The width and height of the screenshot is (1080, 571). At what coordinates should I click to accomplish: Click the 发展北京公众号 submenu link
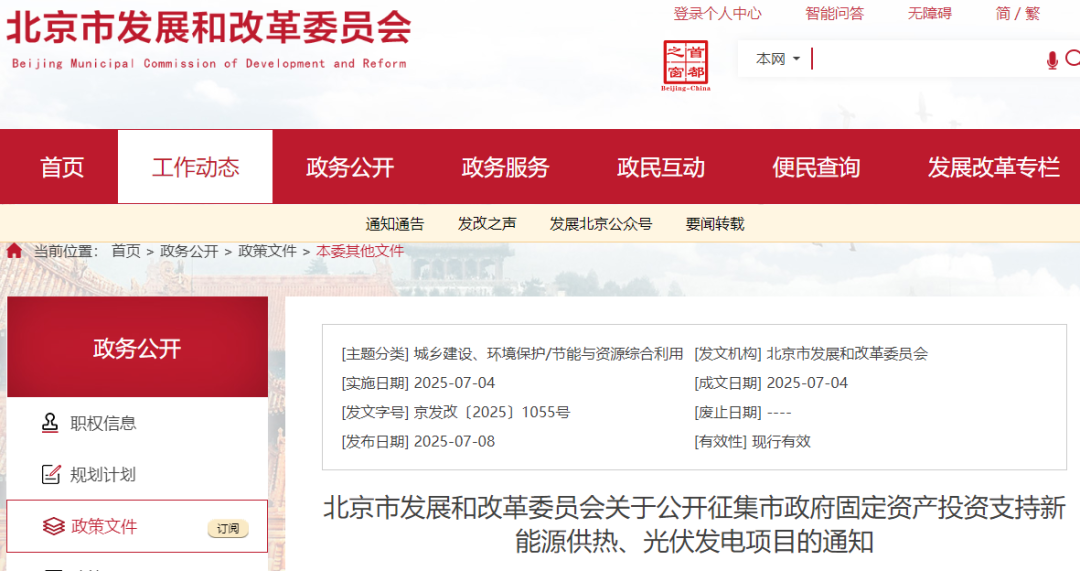[x=601, y=224]
